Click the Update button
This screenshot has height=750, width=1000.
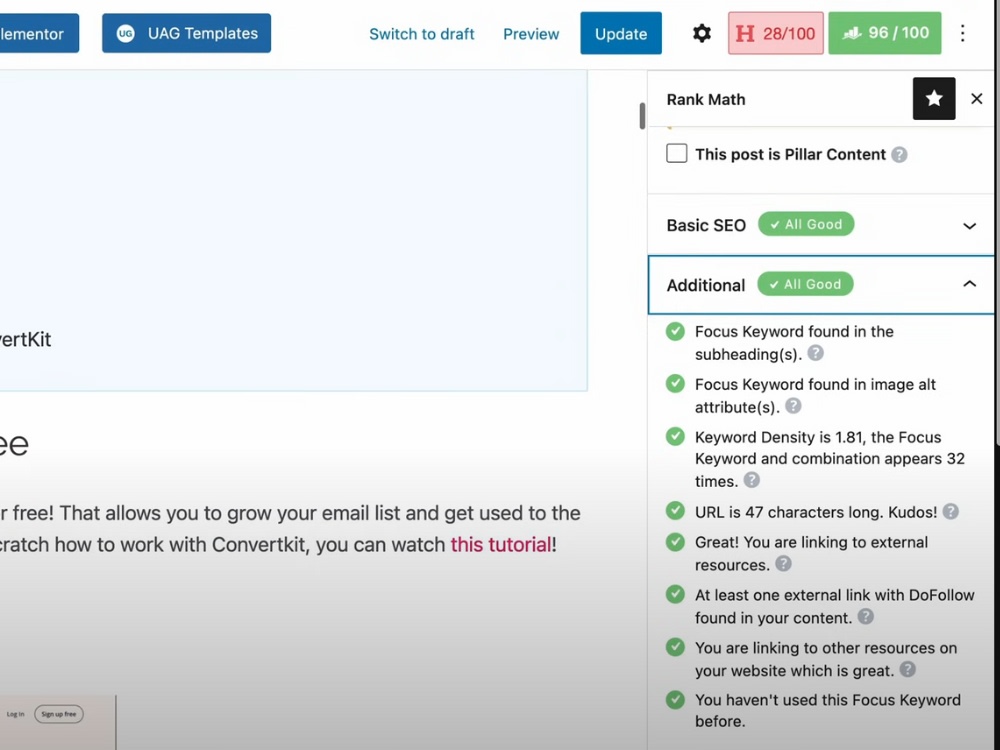[621, 33]
